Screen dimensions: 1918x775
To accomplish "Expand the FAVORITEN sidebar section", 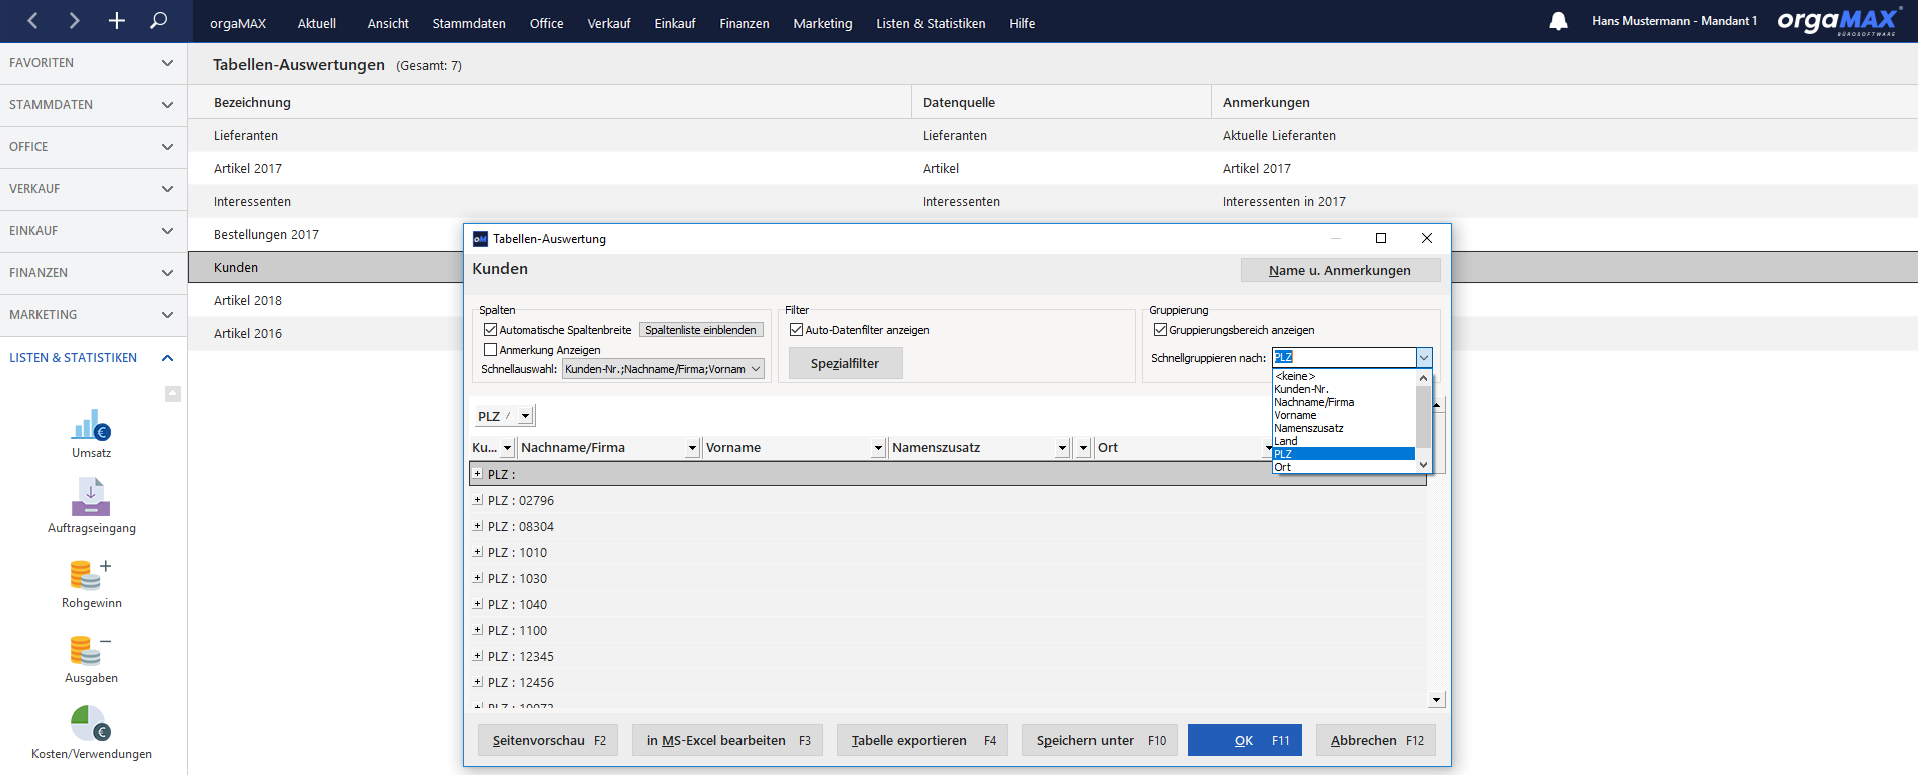I will [93, 63].
